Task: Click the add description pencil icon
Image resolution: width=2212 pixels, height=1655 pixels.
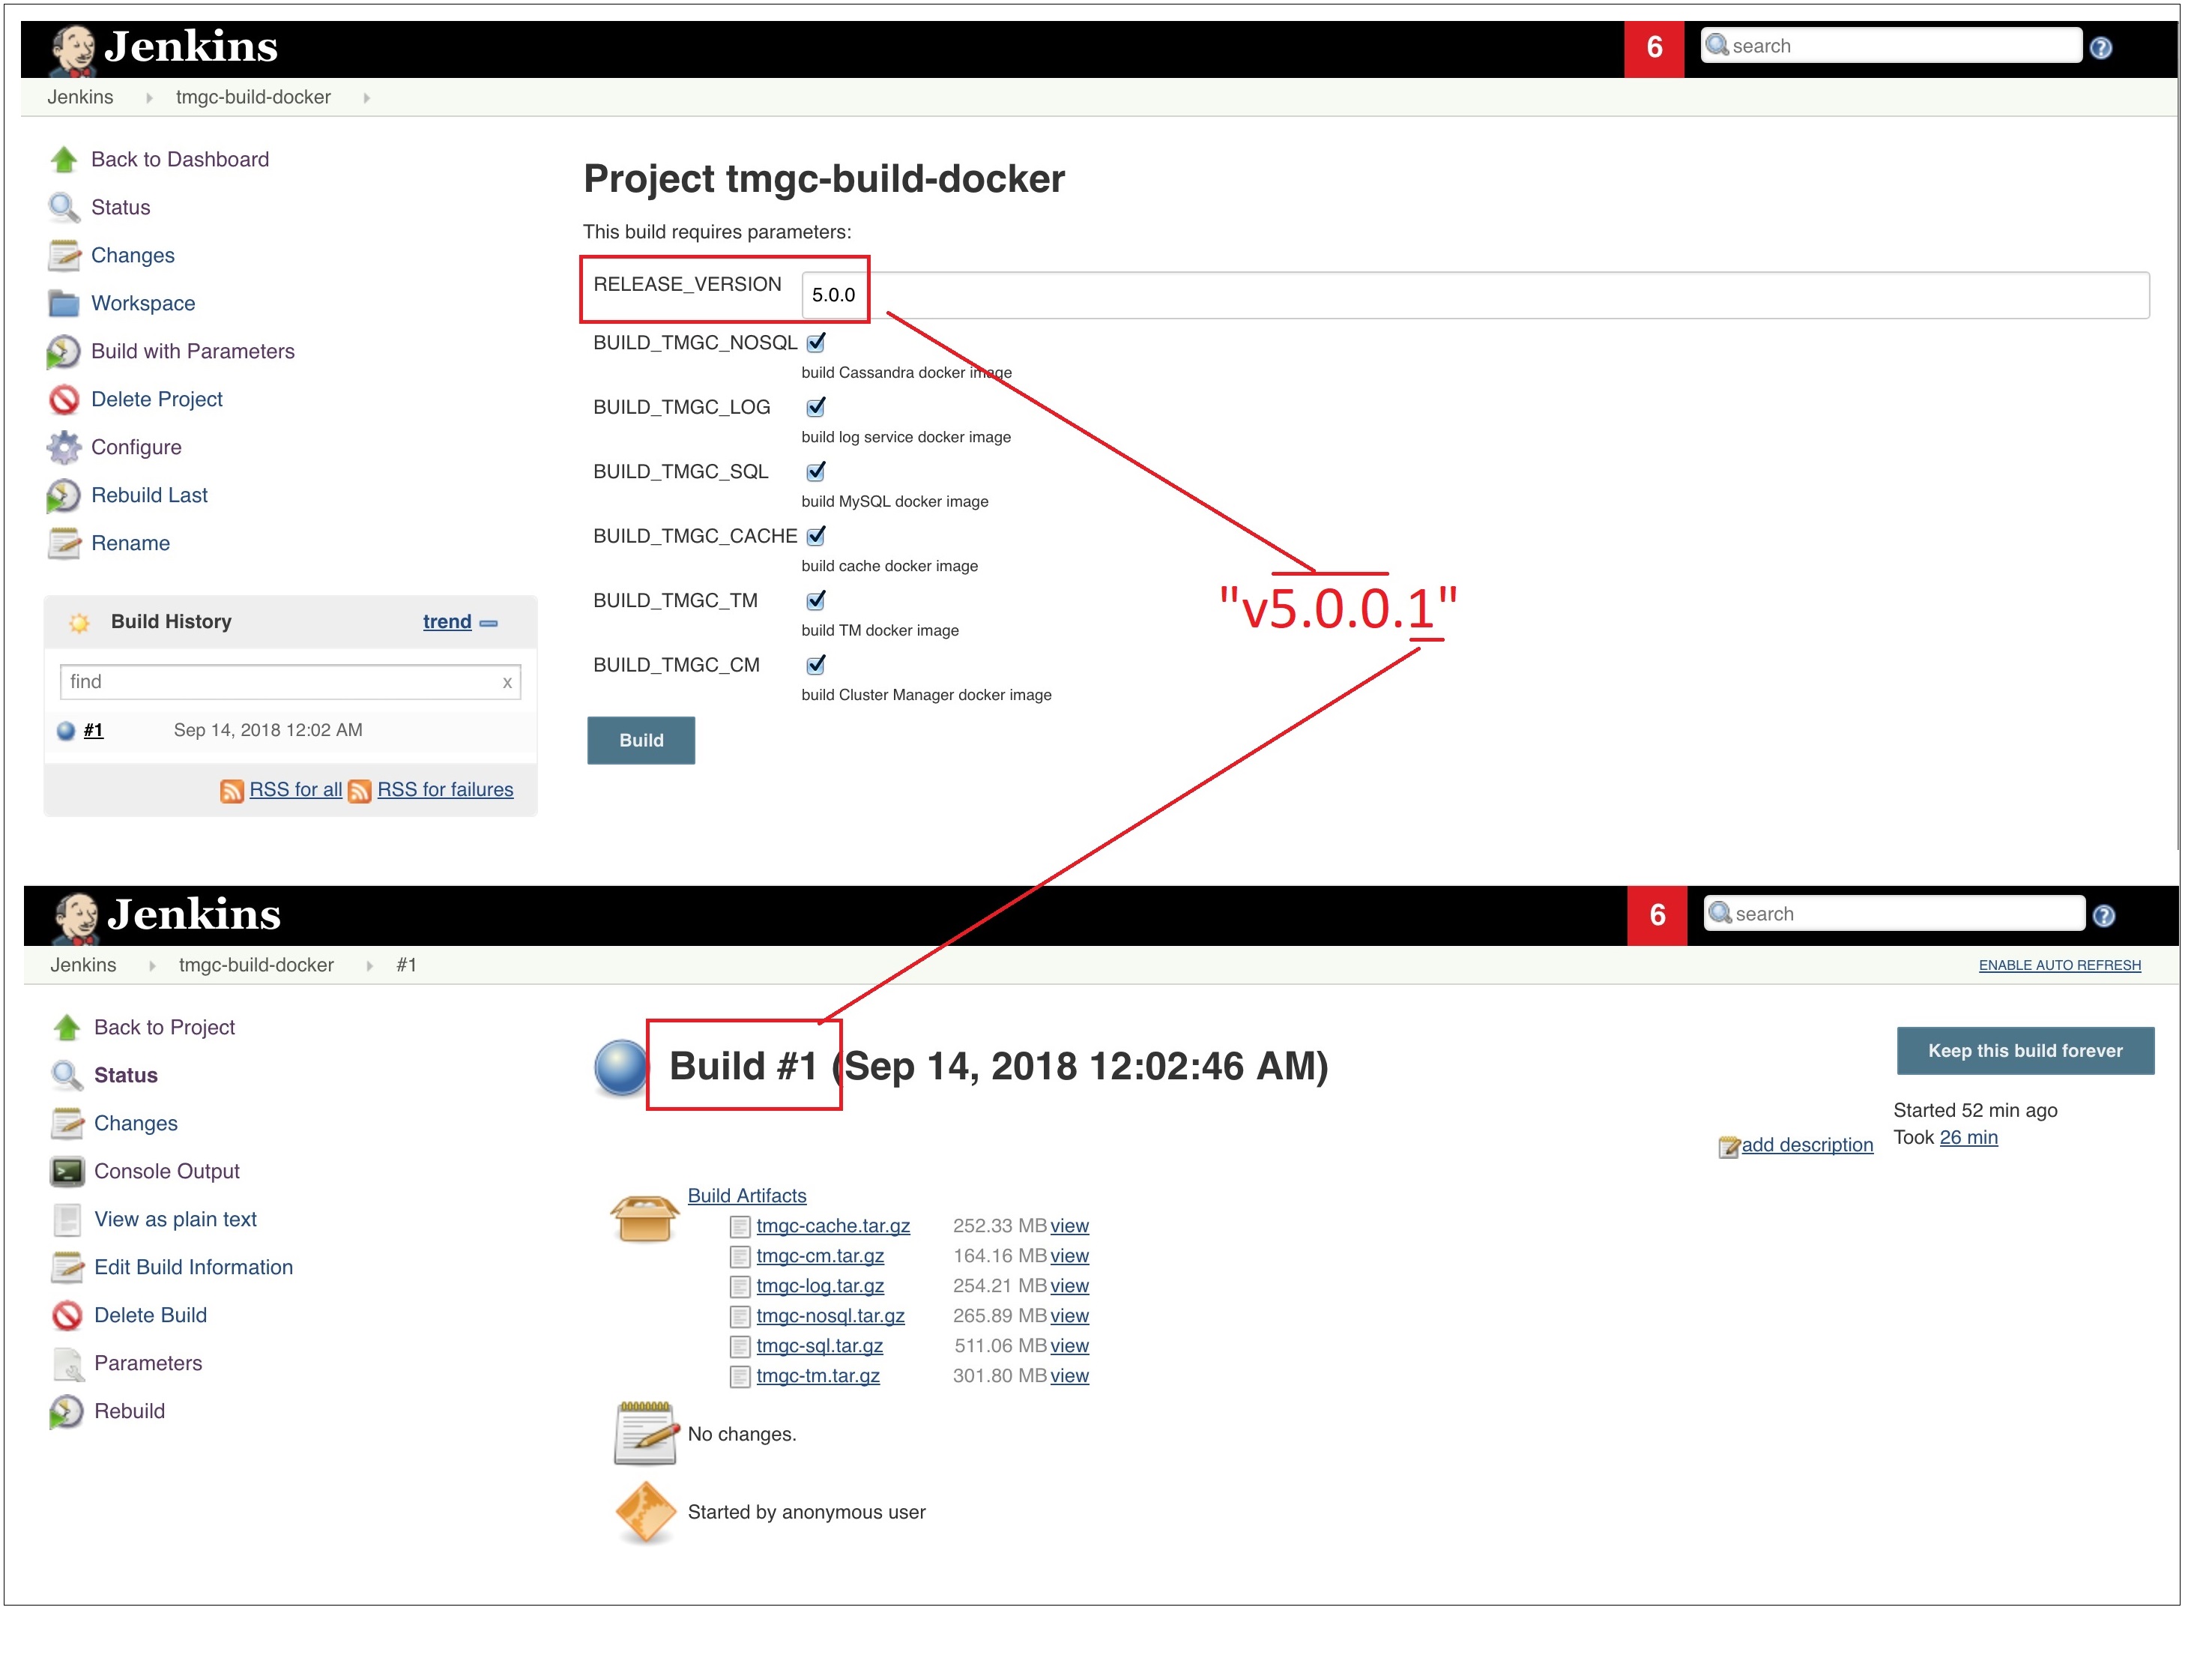Action: [x=1729, y=1147]
